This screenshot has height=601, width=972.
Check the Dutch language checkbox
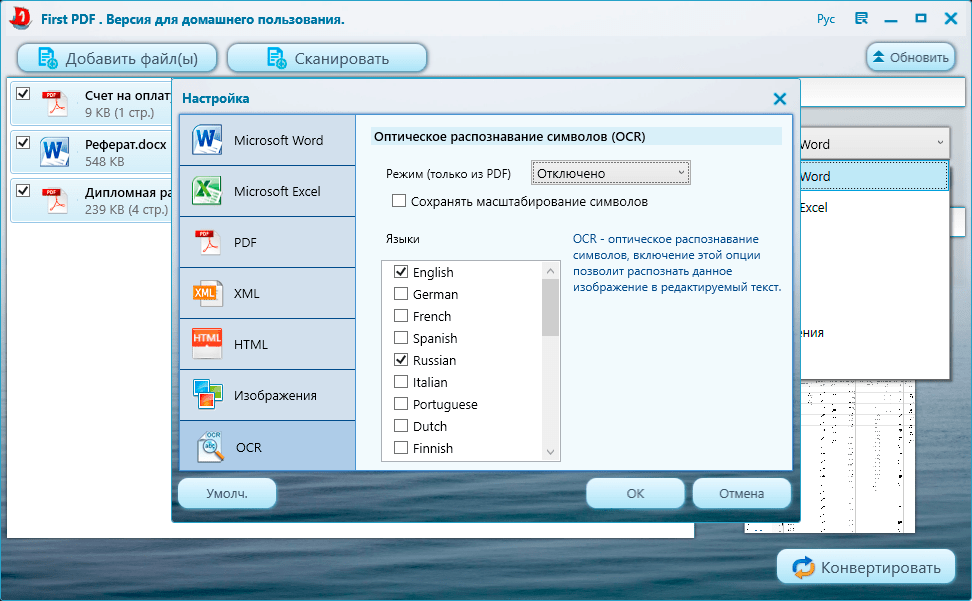(x=401, y=426)
